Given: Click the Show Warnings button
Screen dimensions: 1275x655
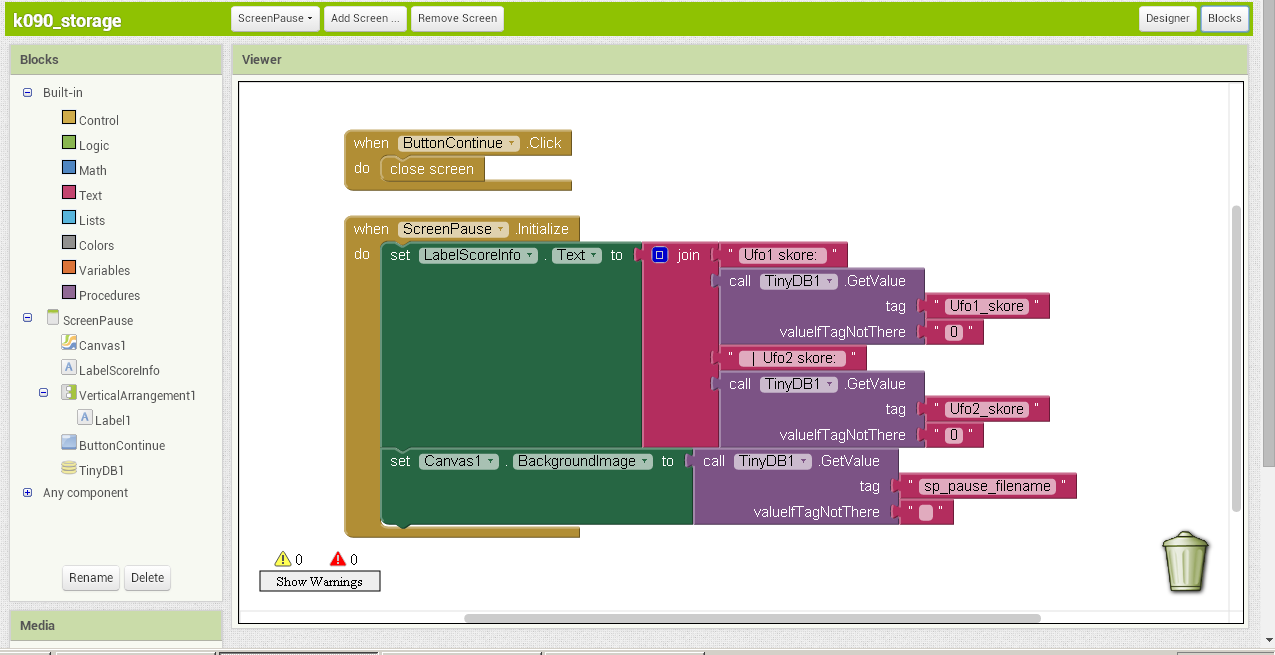Looking at the screenshot, I should point(320,581).
